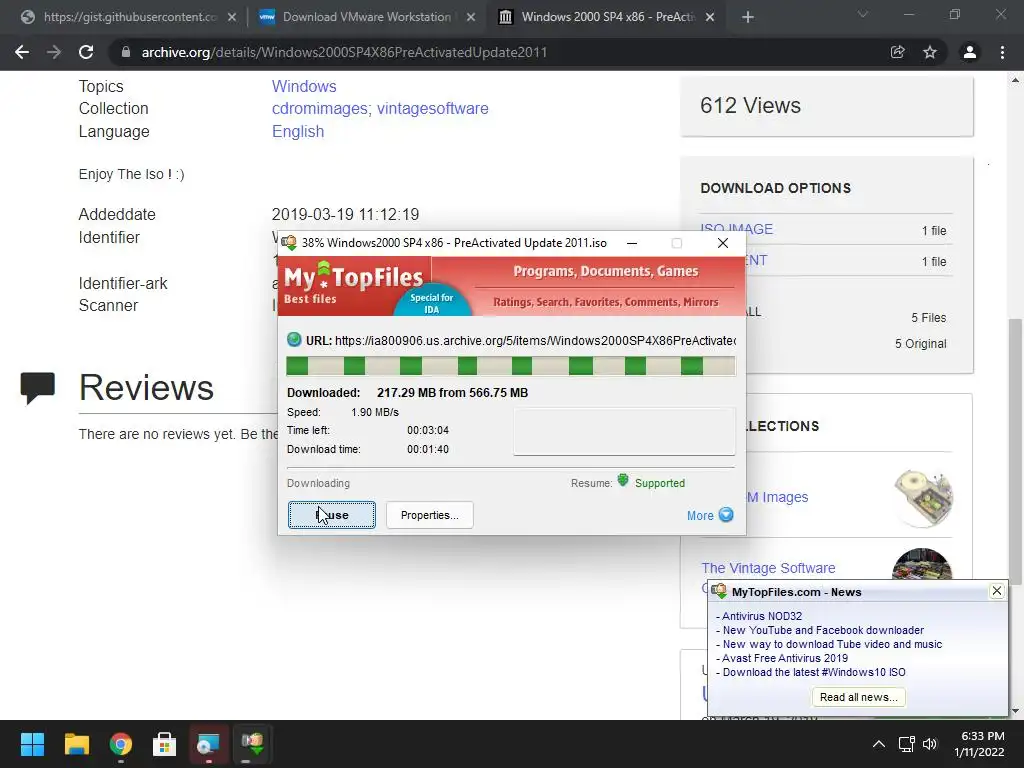Open Google Chrome from the taskbar

pyautogui.click(x=121, y=744)
